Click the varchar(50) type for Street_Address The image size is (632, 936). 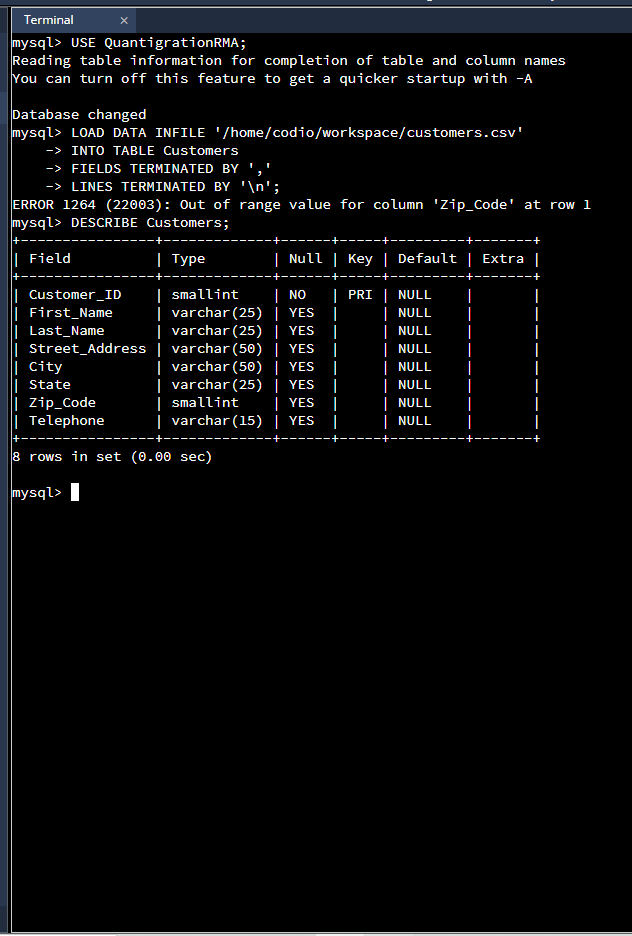click(217, 348)
